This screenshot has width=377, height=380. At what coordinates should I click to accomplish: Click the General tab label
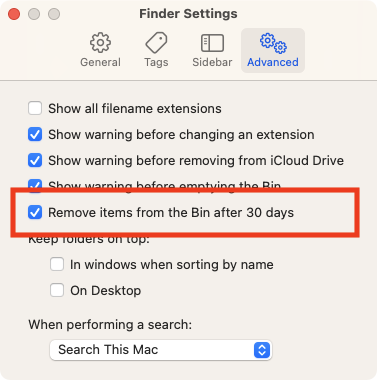(100, 62)
